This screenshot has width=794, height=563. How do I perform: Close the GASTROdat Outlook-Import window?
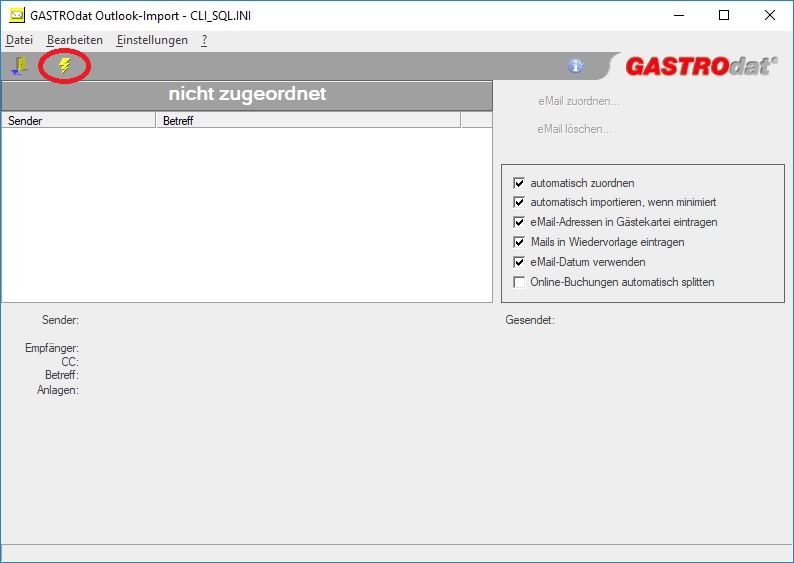click(x=770, y=15)
